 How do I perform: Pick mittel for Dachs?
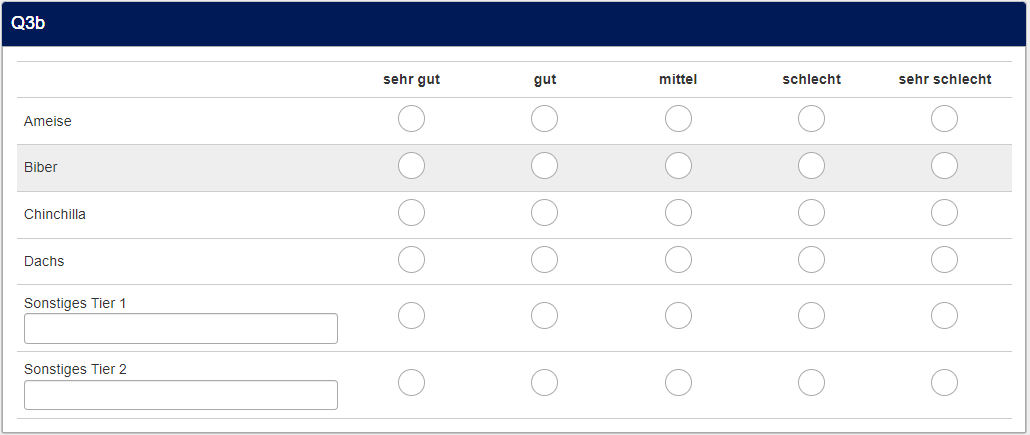(678, 260)
